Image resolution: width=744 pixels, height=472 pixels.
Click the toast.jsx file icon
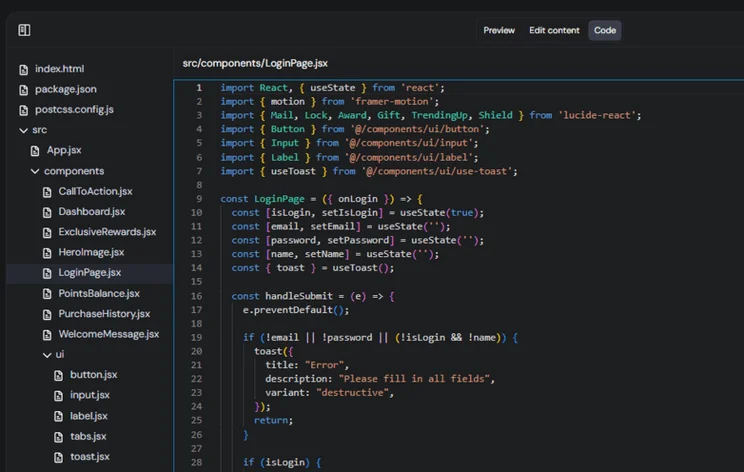tap(58, 457)
